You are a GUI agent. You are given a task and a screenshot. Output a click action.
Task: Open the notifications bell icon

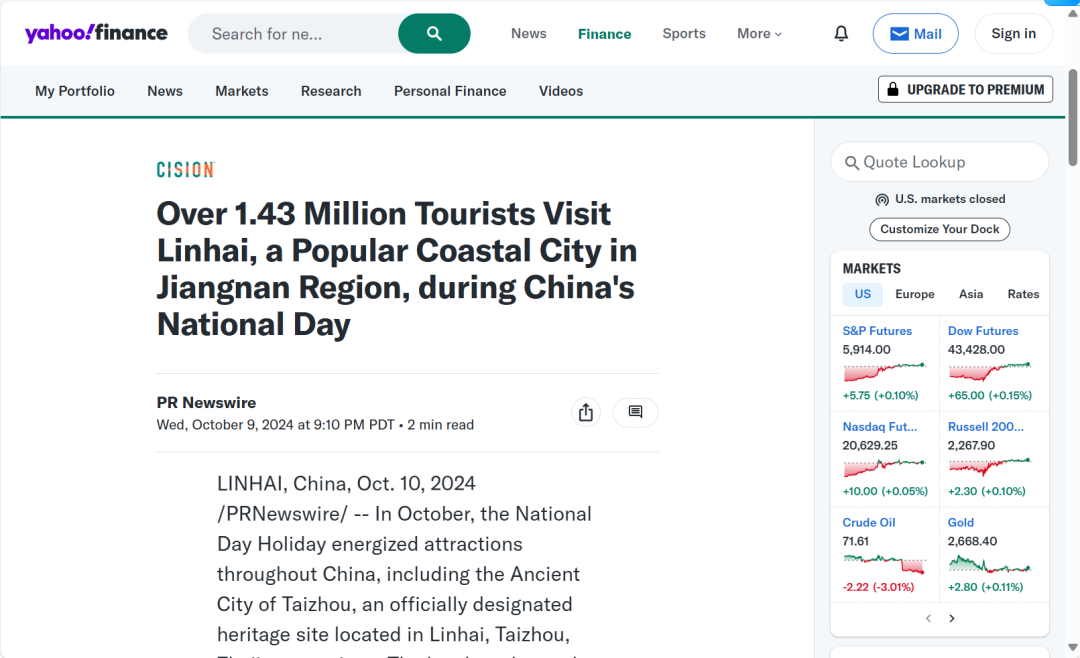[x=841, y=34]
